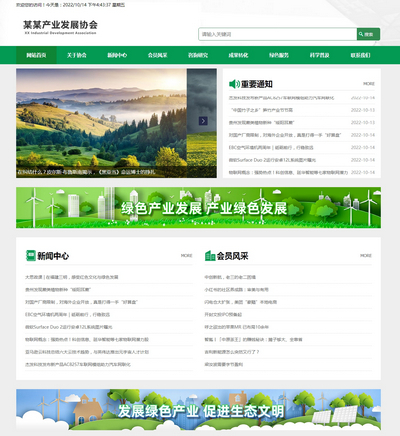Open notice "中国竹子之乡" in 重要通知
400x436 pixels.
[x=262, y=110]
